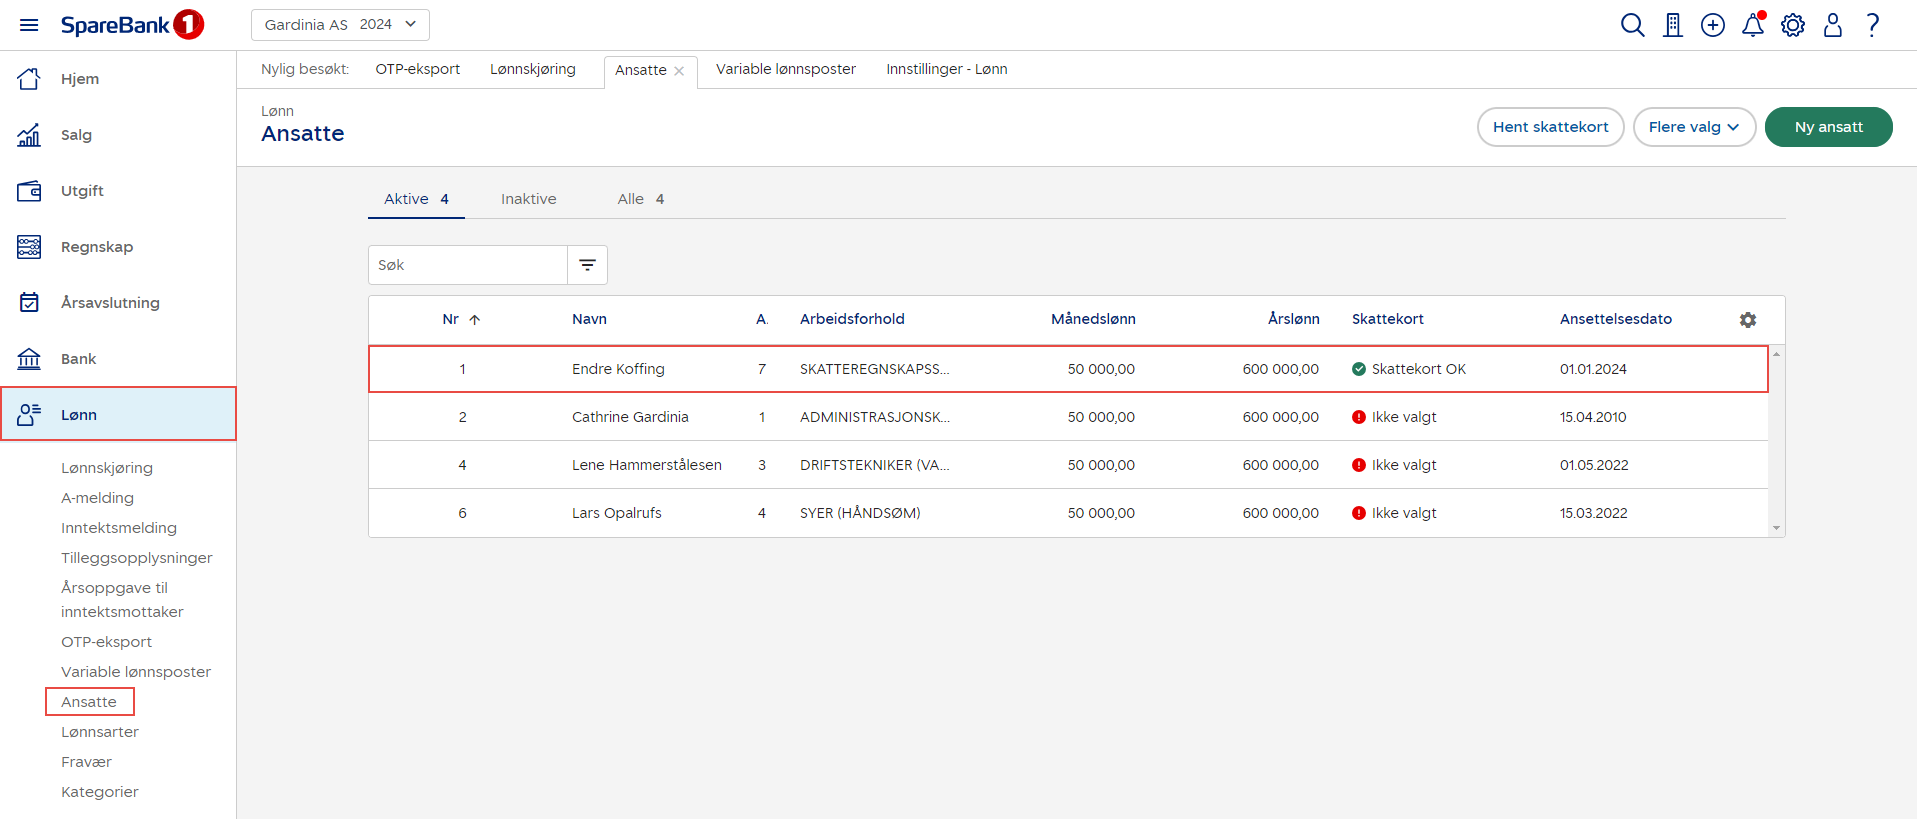Expand the Gardinia AS 2024 company dropdown
Image resolution: width=1917 pixels, height=819 pixels.
point(340,25)
